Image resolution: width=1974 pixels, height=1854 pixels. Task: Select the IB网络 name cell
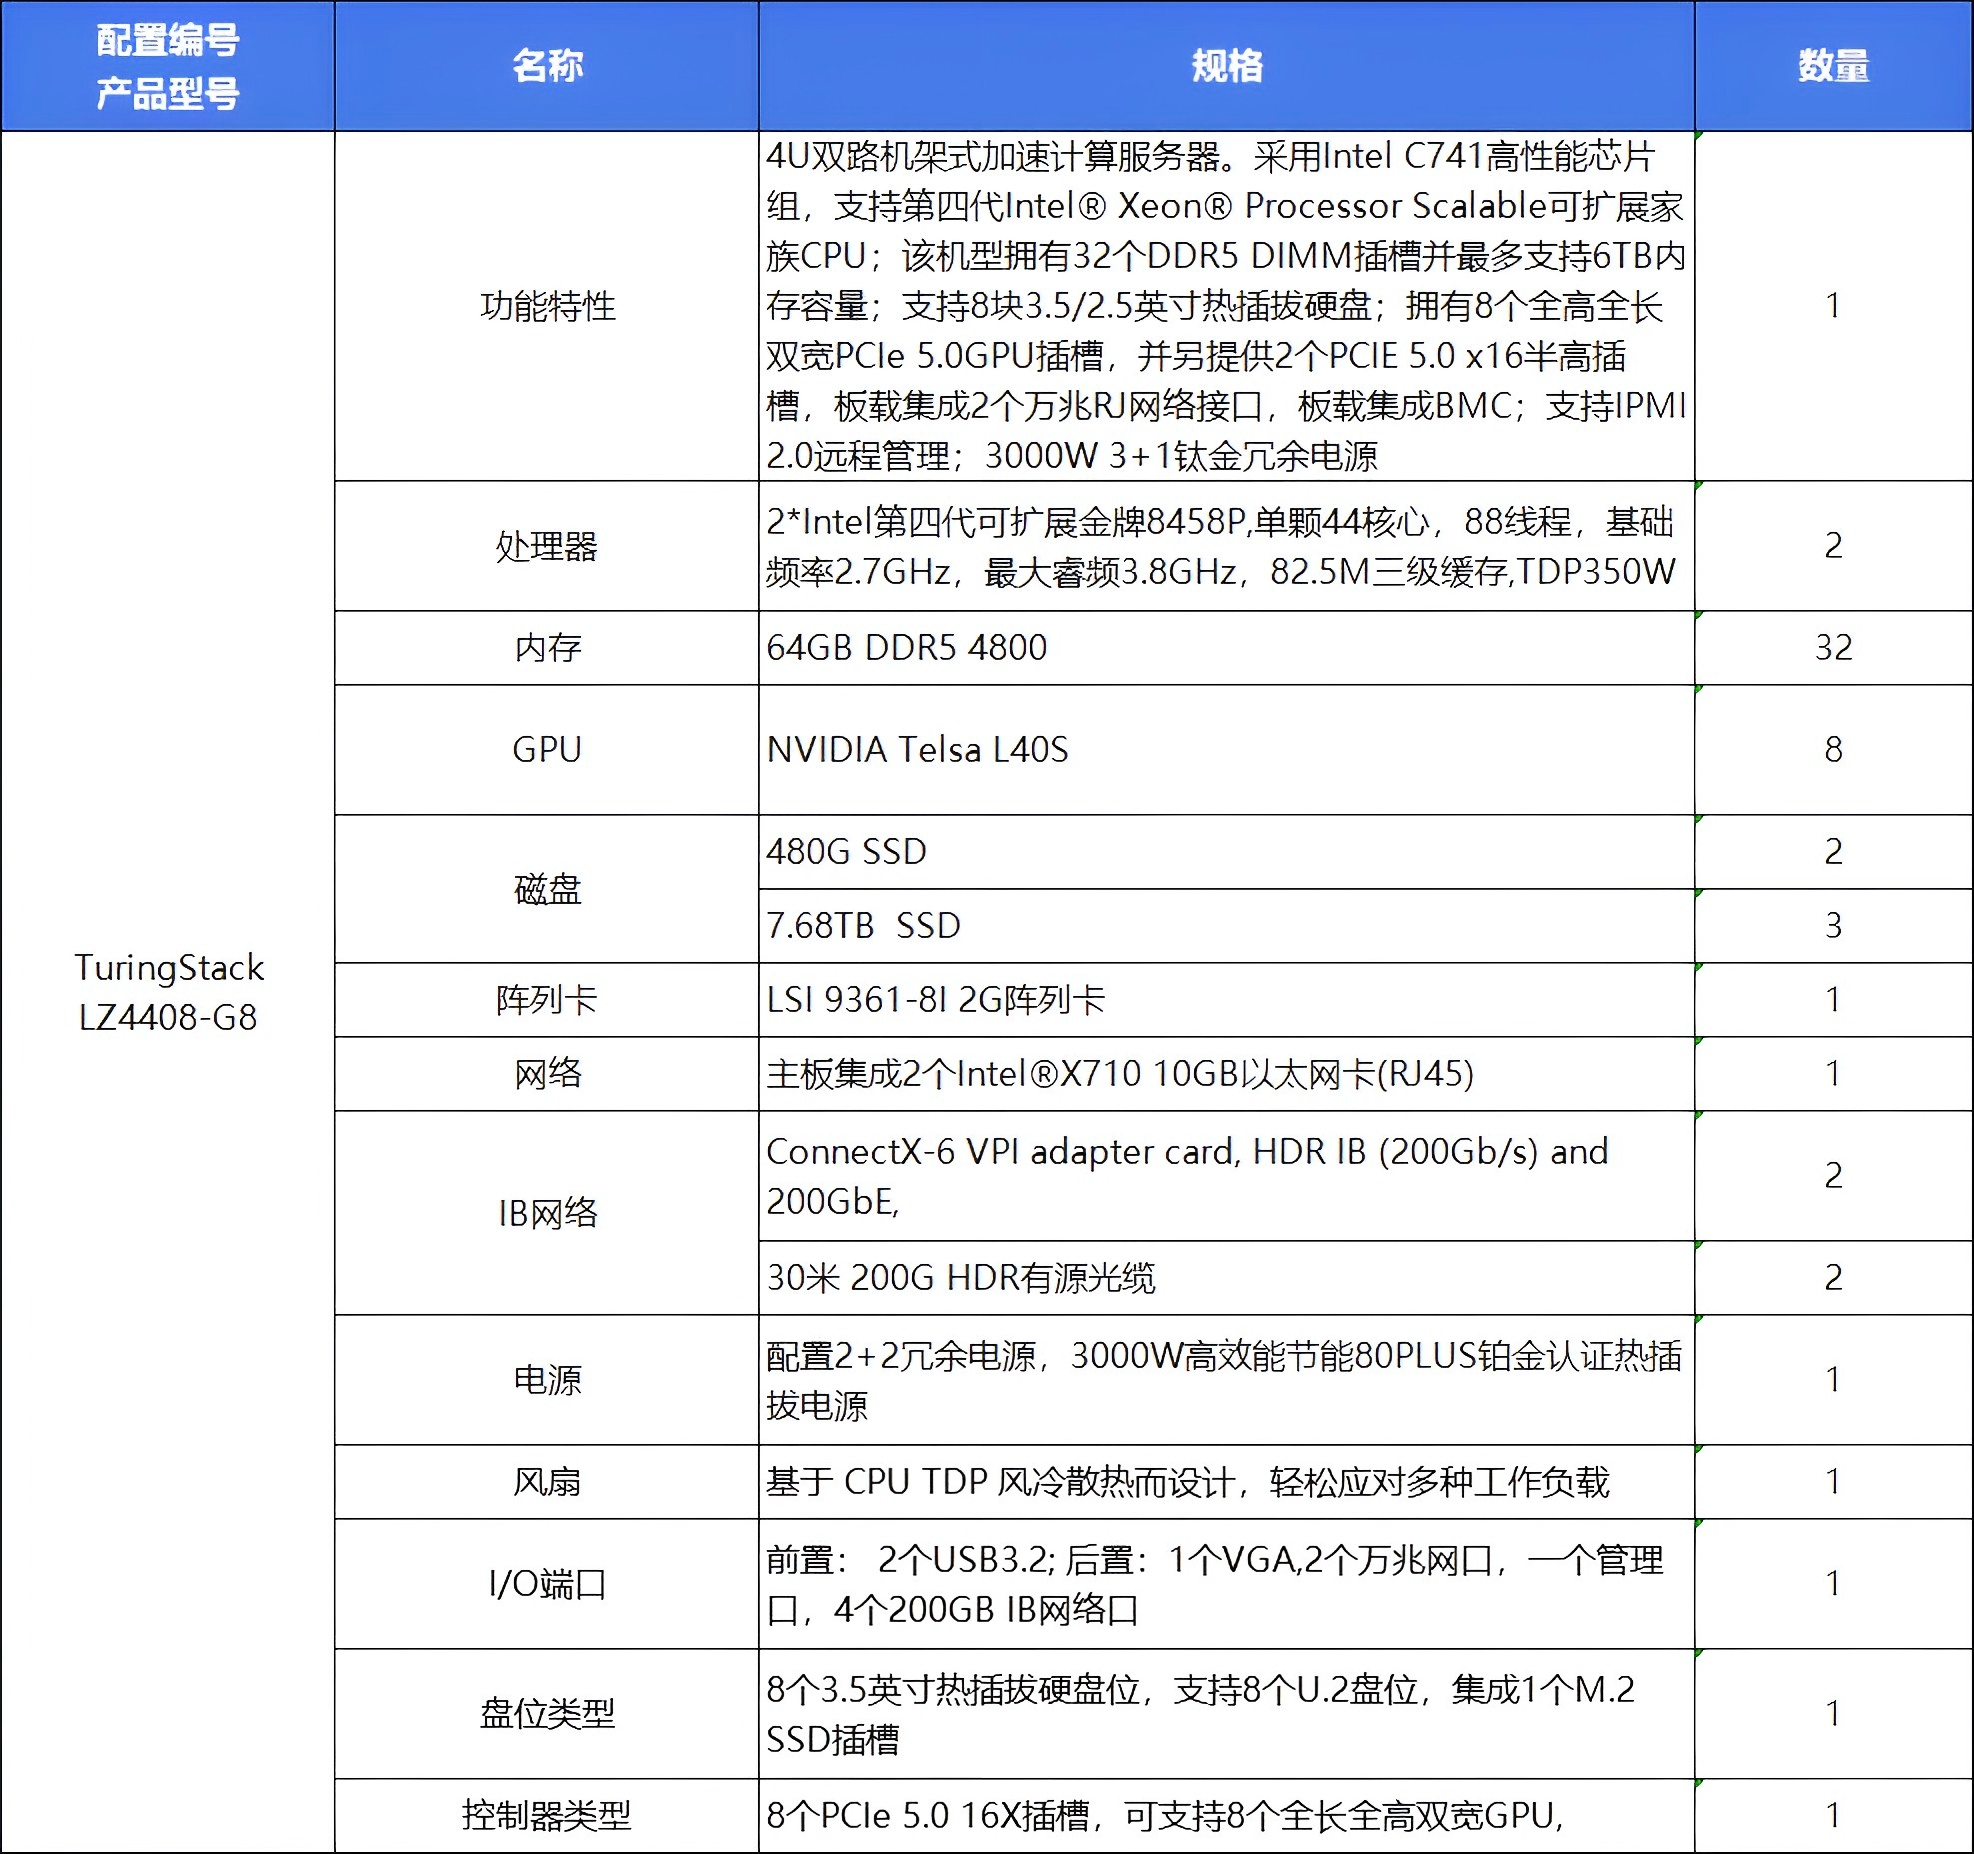pos(547,1213)
